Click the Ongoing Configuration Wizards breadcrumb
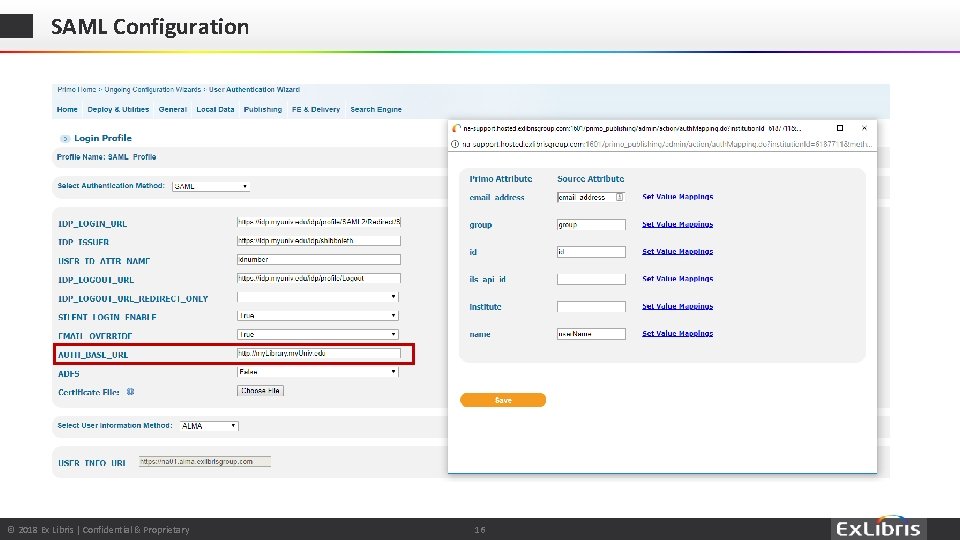Viewport: 960px width, 540px height. 153,89
